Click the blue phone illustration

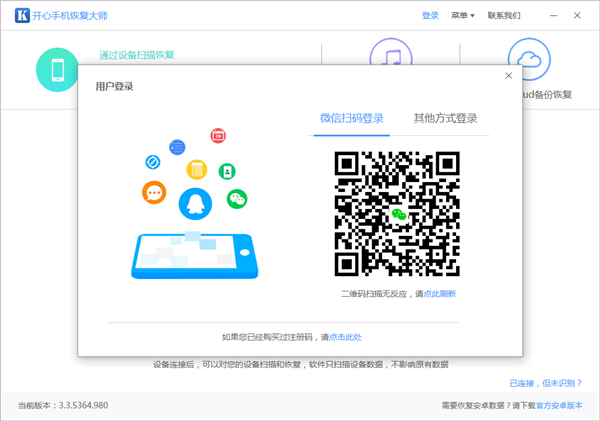(195, 255)
